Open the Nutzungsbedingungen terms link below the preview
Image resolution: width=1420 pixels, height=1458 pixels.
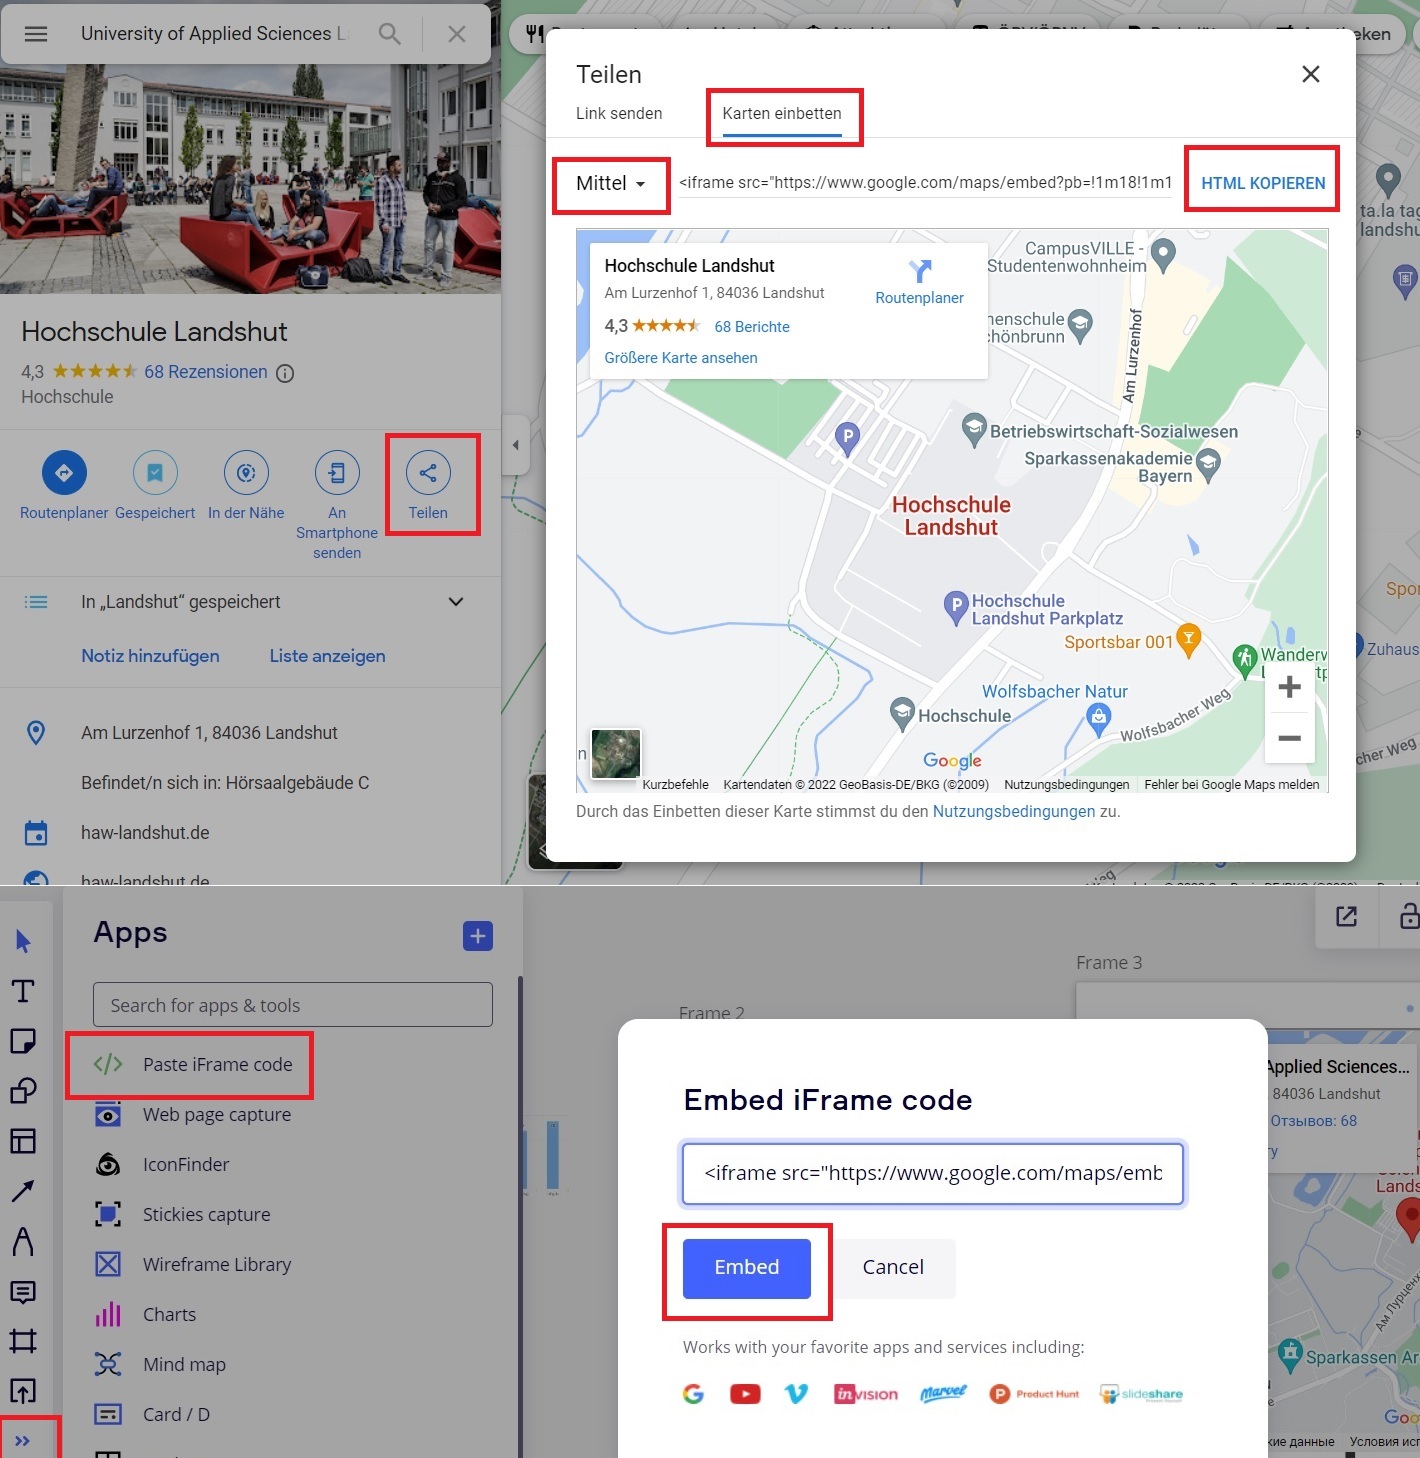tap(1014, 812)
